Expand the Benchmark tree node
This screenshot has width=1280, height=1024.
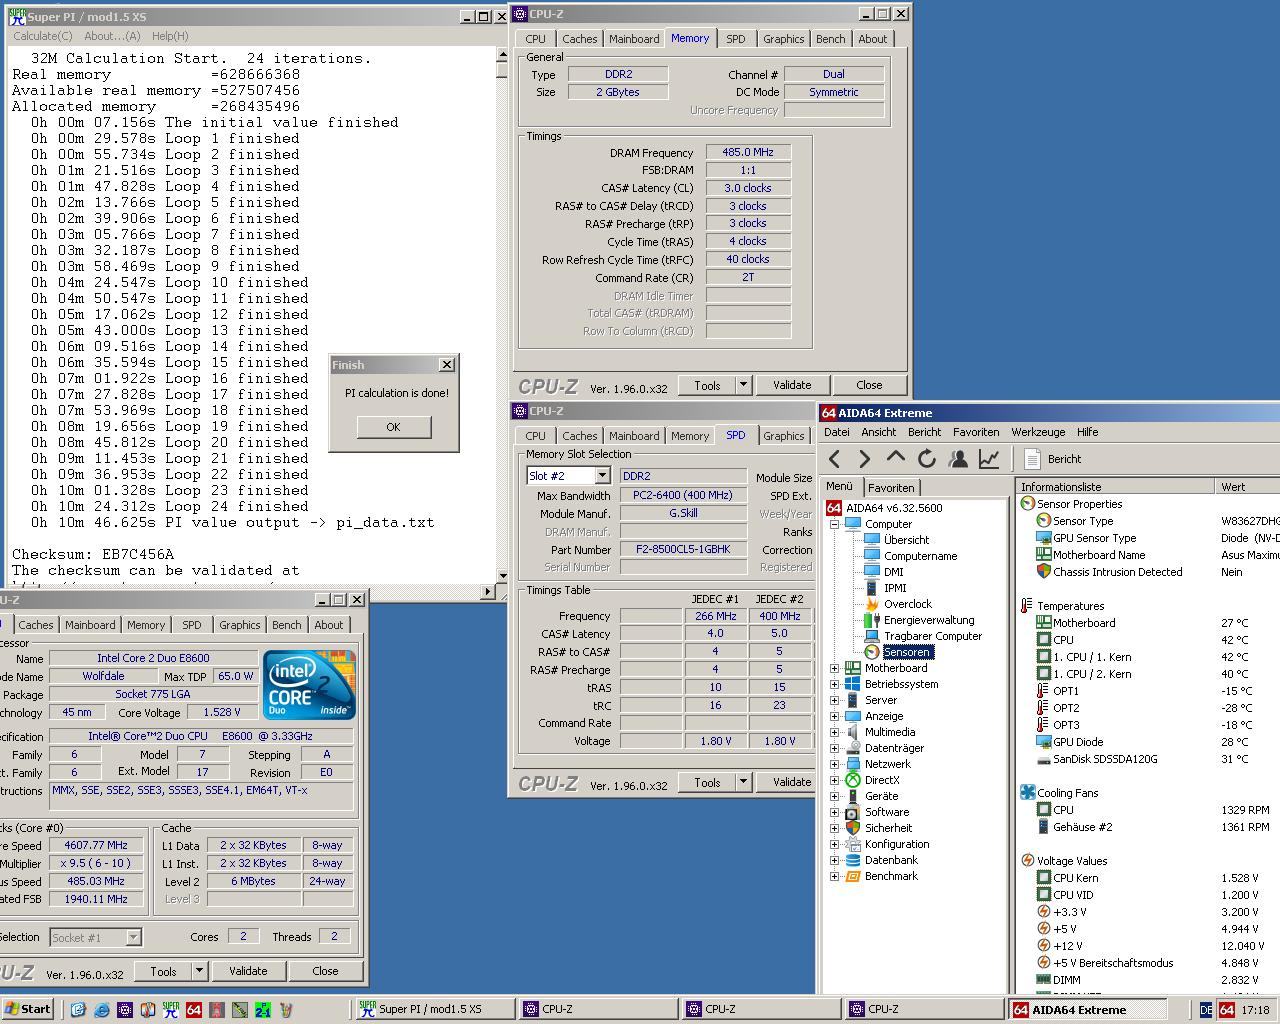point(835,876)
